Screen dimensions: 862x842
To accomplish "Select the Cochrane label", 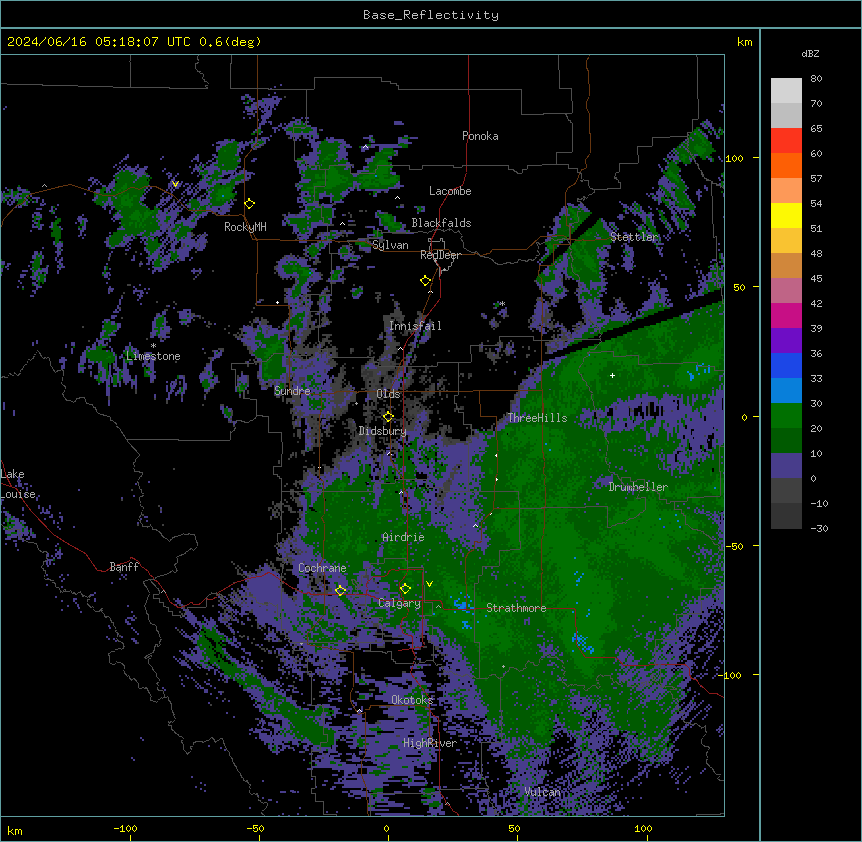I will click(322, 568).
